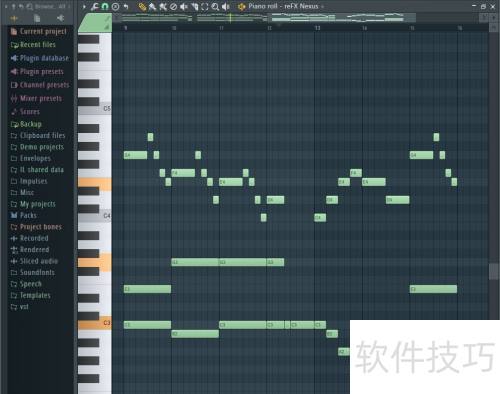Image resolution: width=500 pixels, height=394 pixels.
Task: Click bar 10 on the timeline ruler
Action: pos(174,28)
